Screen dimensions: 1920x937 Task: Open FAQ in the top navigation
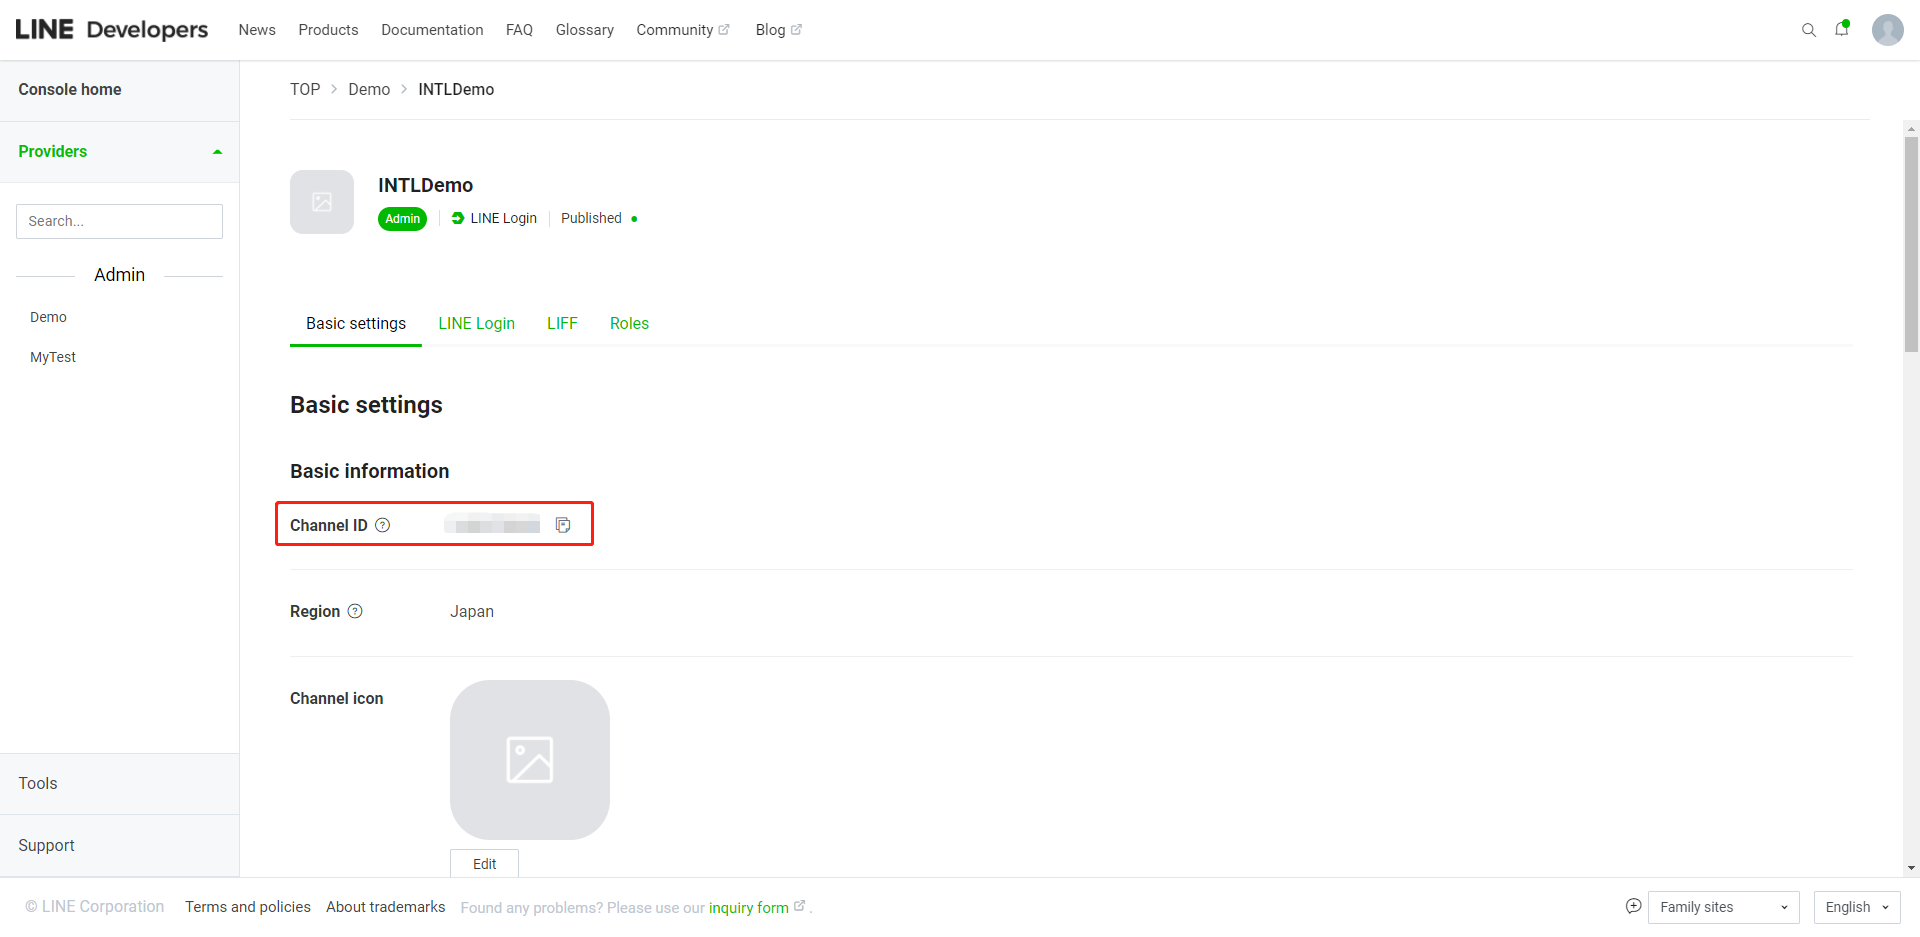(519, 30)
